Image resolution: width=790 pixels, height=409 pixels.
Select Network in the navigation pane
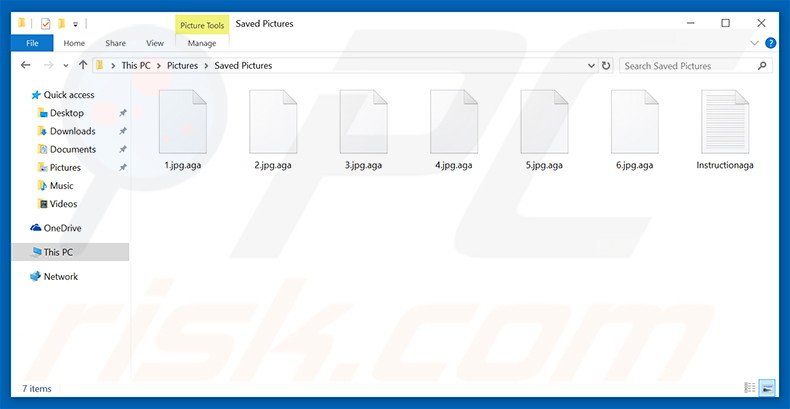54,276
